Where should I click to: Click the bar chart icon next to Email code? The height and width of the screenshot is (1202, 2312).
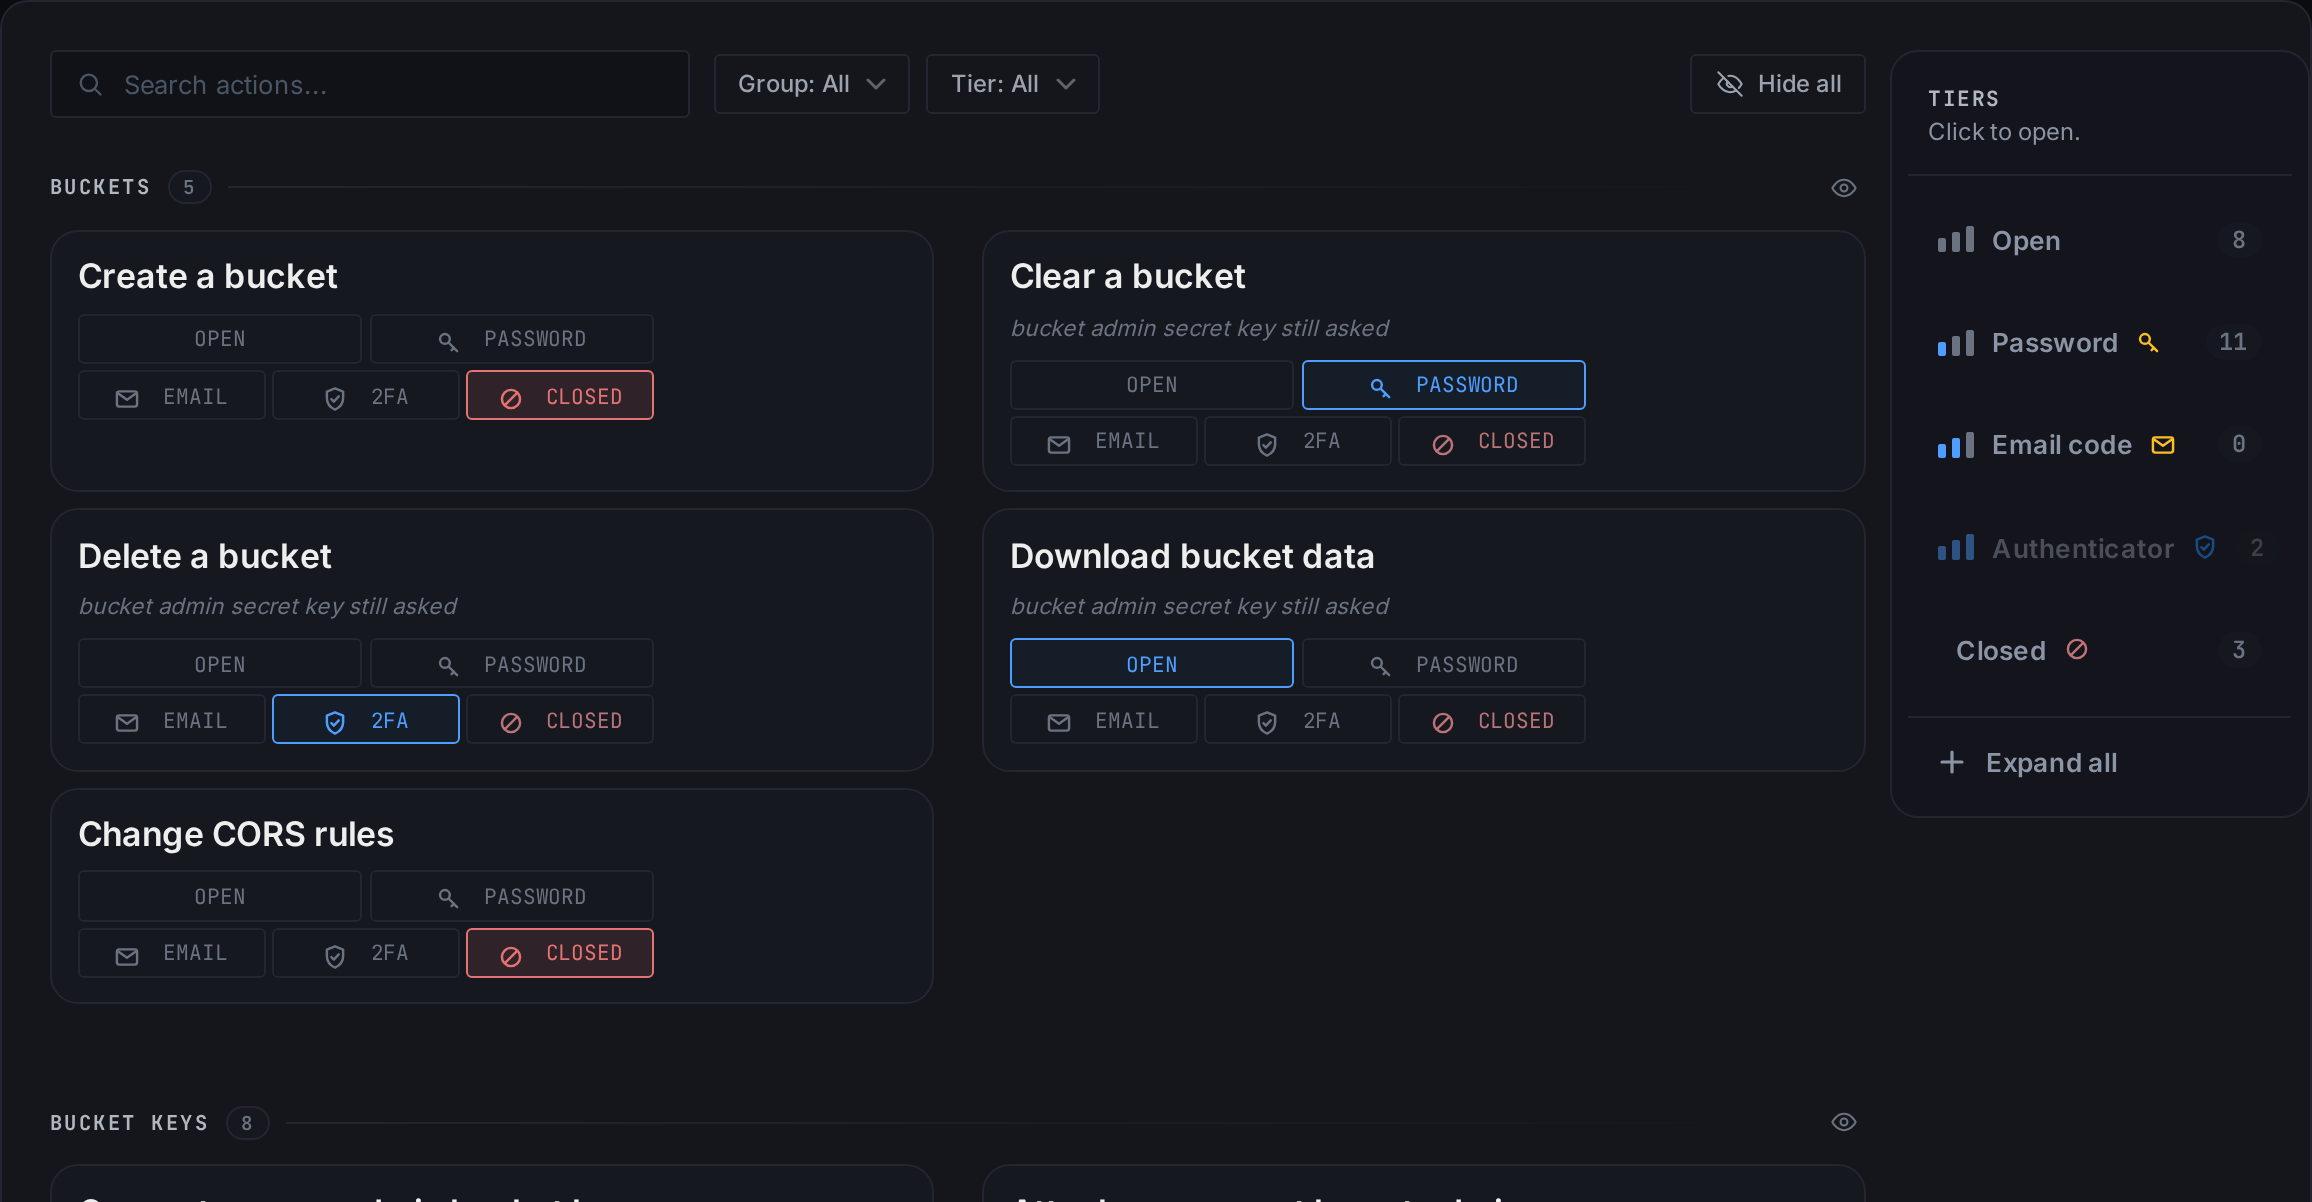click(x=1956, y=445)
